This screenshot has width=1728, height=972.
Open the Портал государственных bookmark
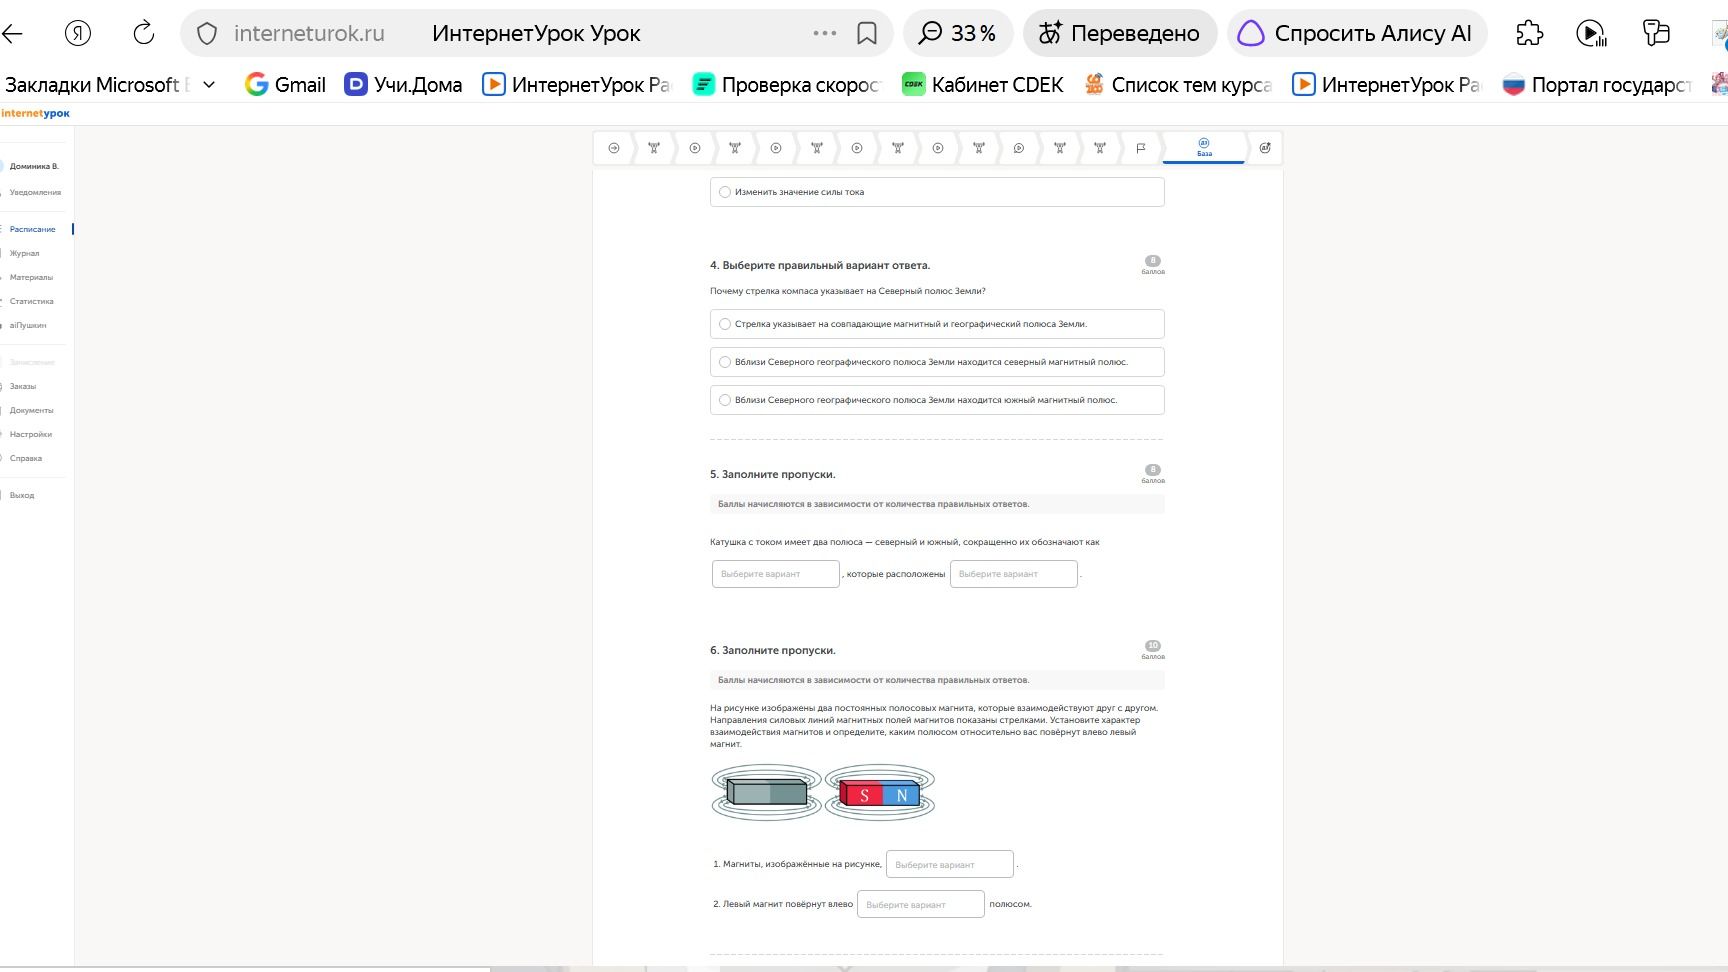[1597, 85]
